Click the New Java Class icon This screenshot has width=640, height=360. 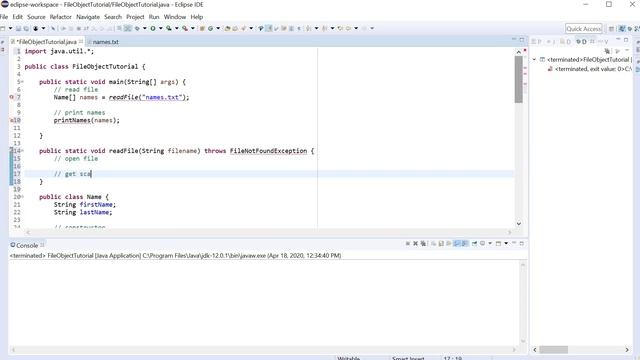pyautogui.click(x=211, y=29)
